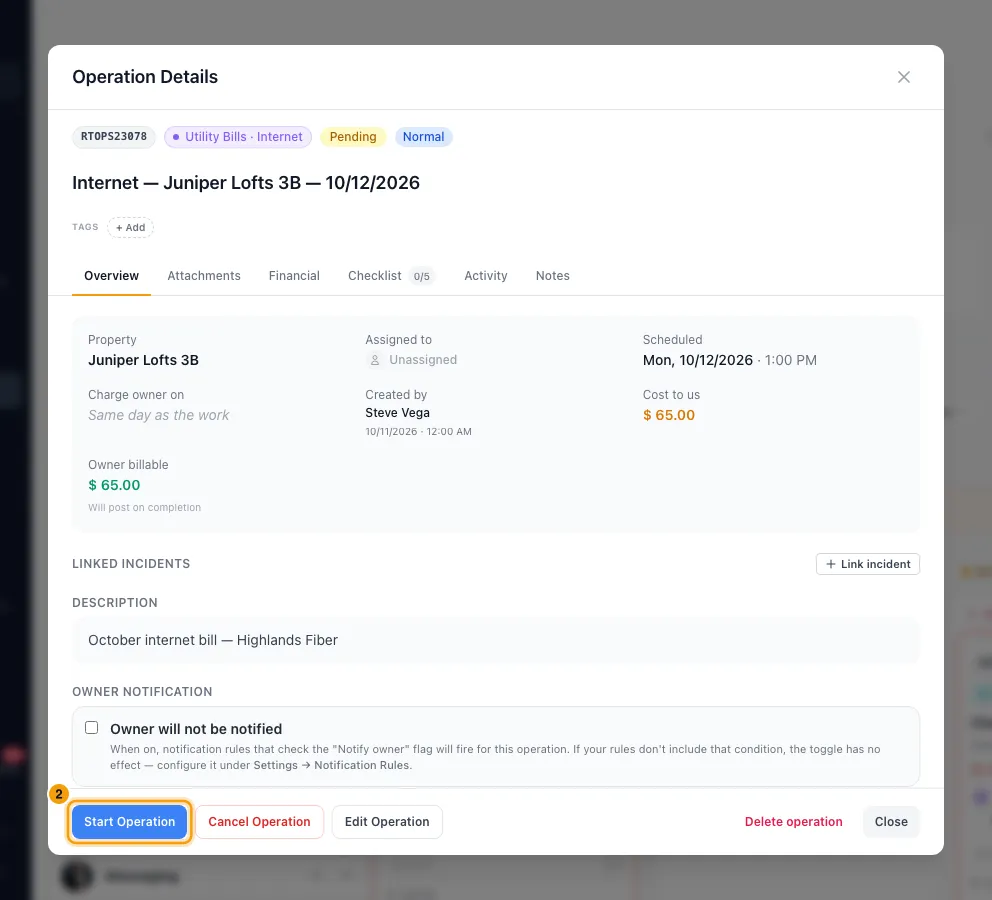Open Edit Operation
992x900 pixels.
(387, 822)
